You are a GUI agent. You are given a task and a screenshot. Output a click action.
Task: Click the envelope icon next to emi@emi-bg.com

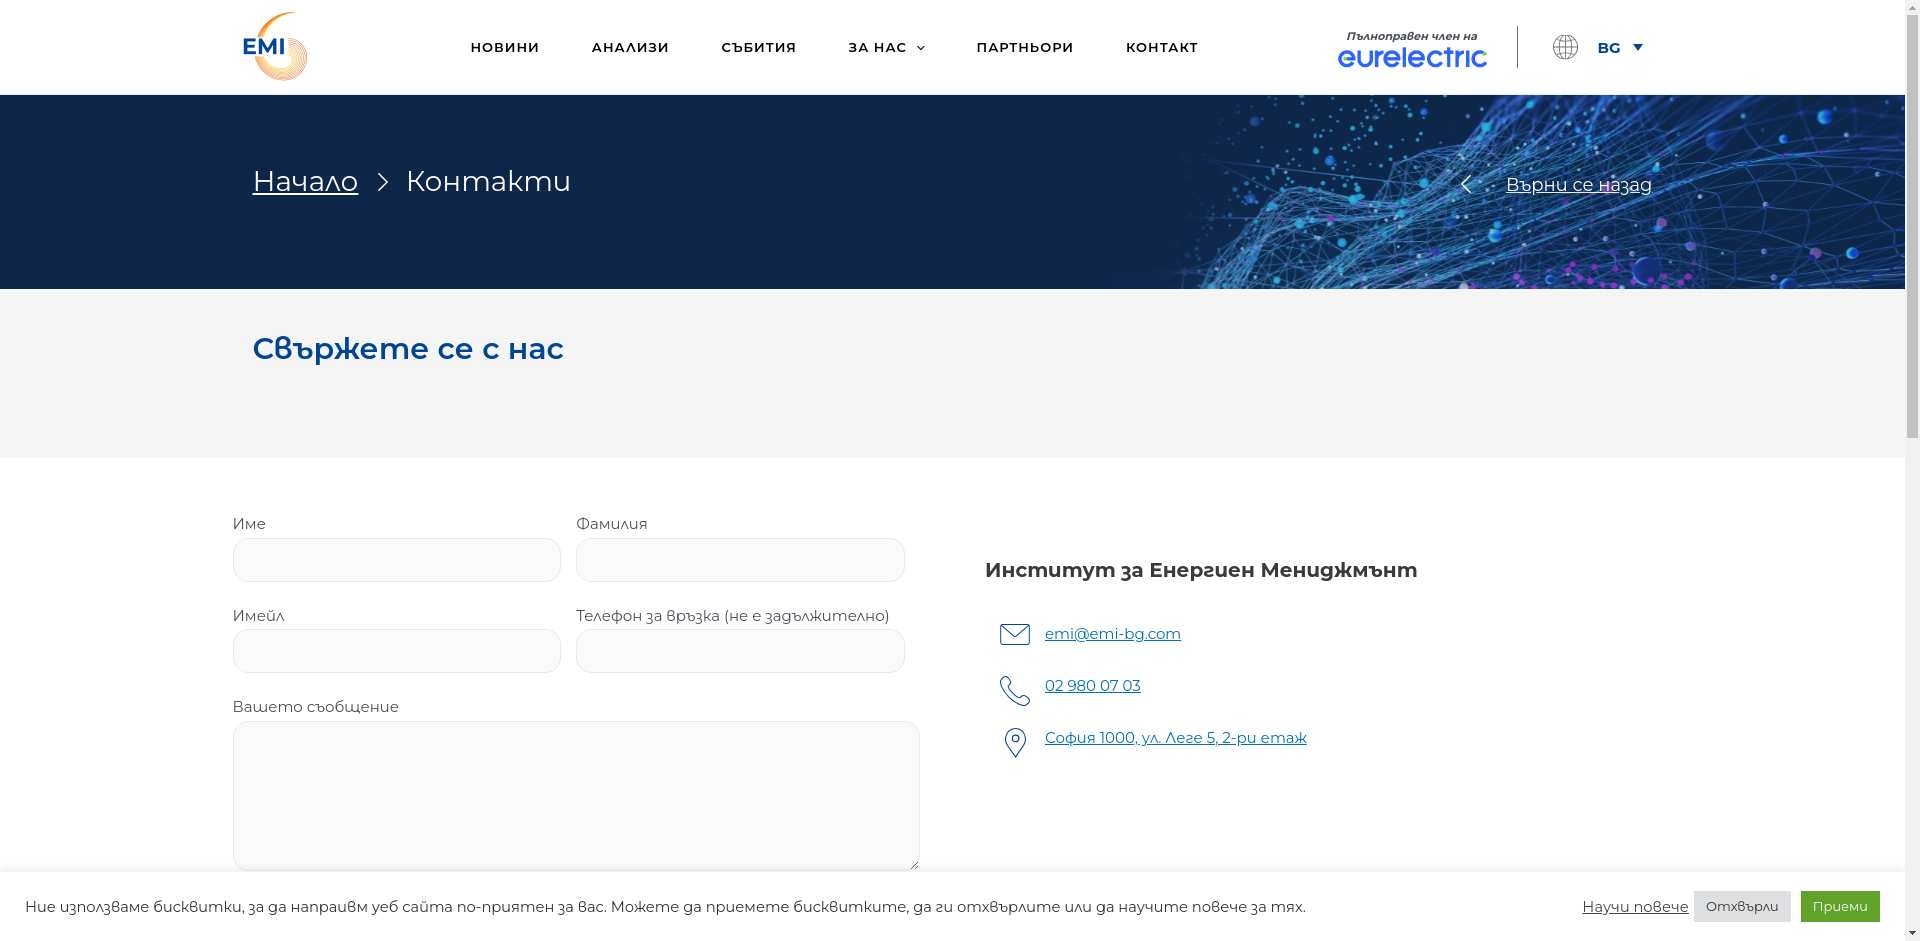[x=1015, y=634]
